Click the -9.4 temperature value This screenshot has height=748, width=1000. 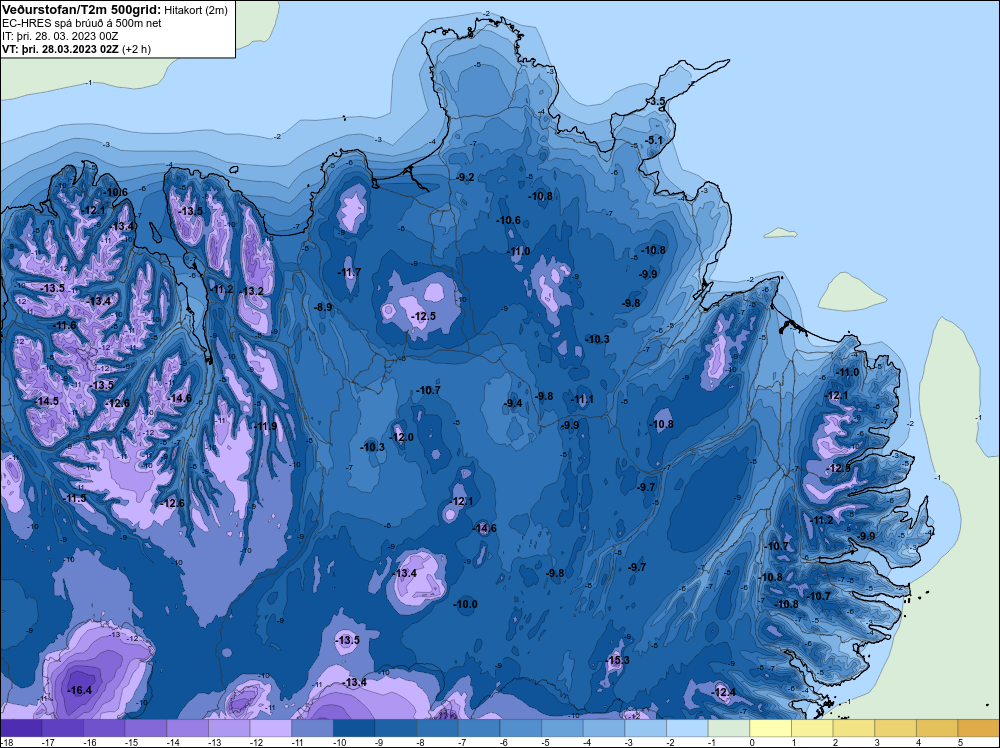point(513,403)
